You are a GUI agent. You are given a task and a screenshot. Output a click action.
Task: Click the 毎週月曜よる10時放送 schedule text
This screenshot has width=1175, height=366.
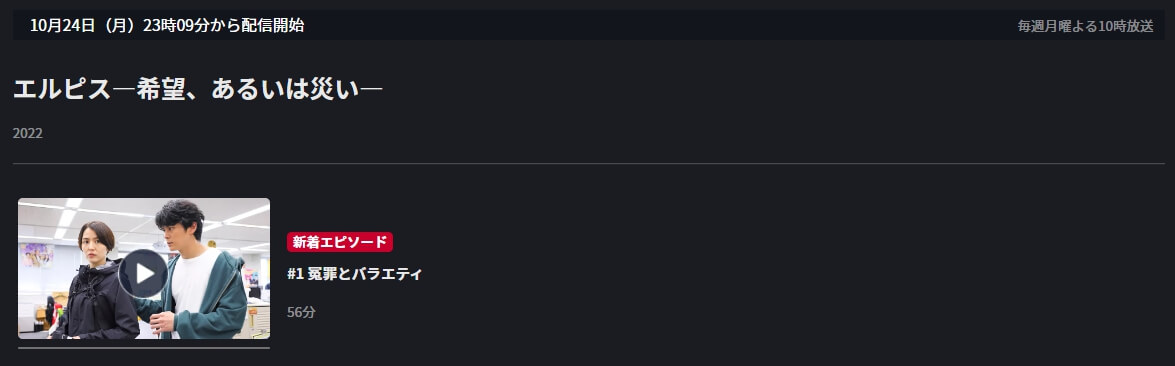point(1085,26)
